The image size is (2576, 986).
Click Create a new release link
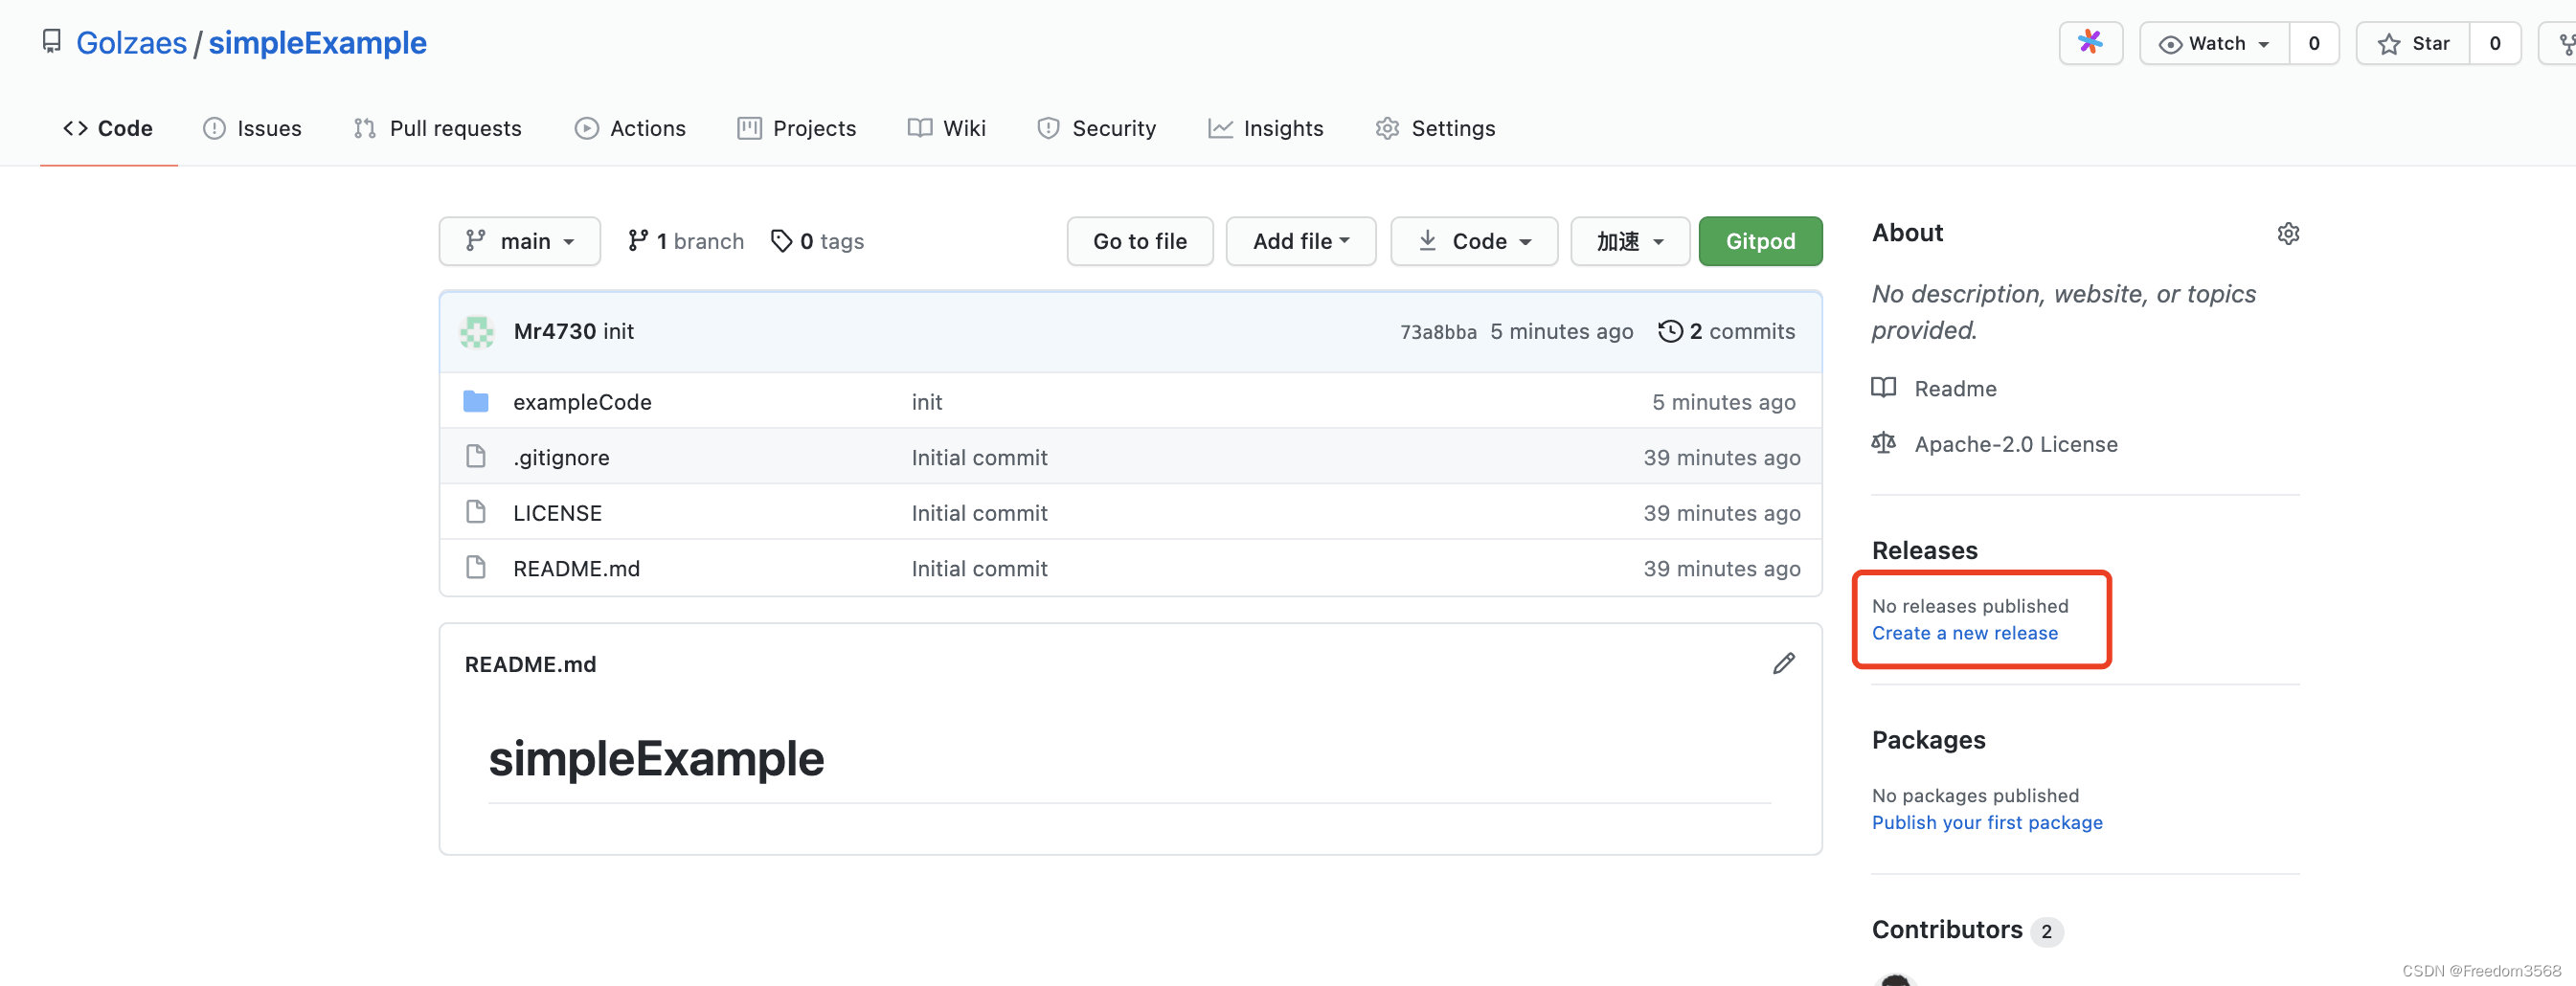click(1964, 633)
